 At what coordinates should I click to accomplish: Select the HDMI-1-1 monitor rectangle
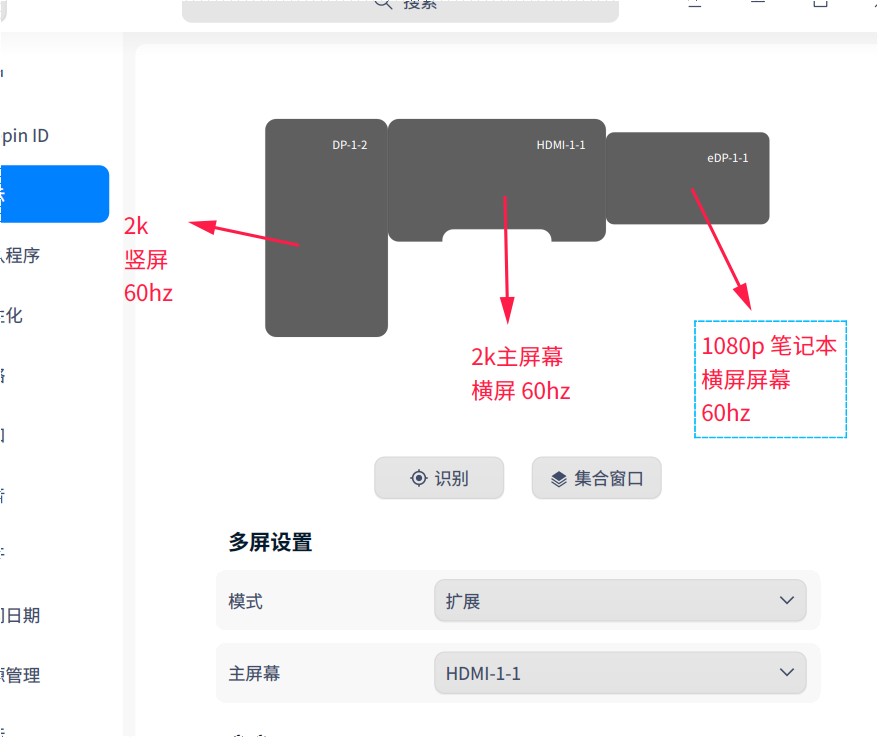pos(497,179)
